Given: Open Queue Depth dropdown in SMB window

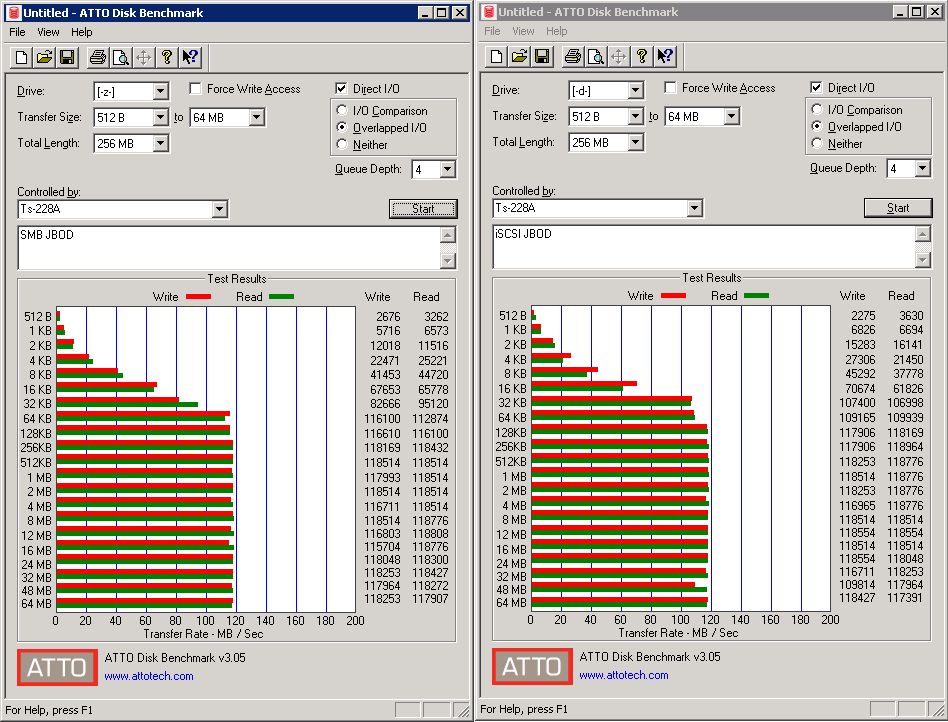Looking at the screenshot, I should tap(447, 169).
